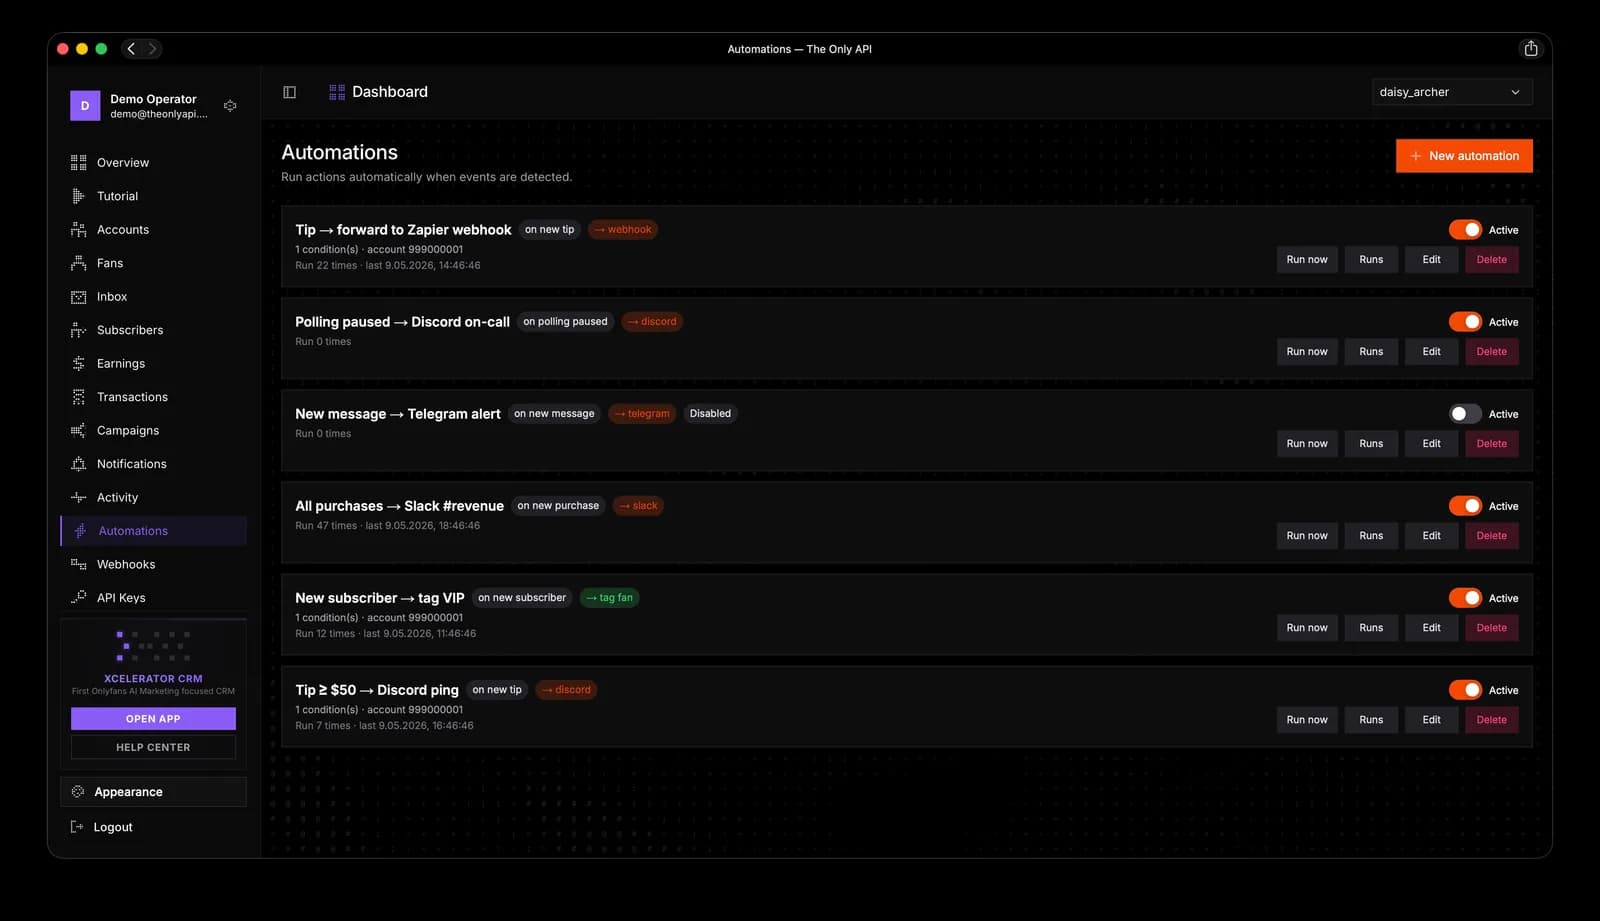Screen dimensions: 1600x921
Task: Edit the New message Telegram alert automation
Action: 1432,444
